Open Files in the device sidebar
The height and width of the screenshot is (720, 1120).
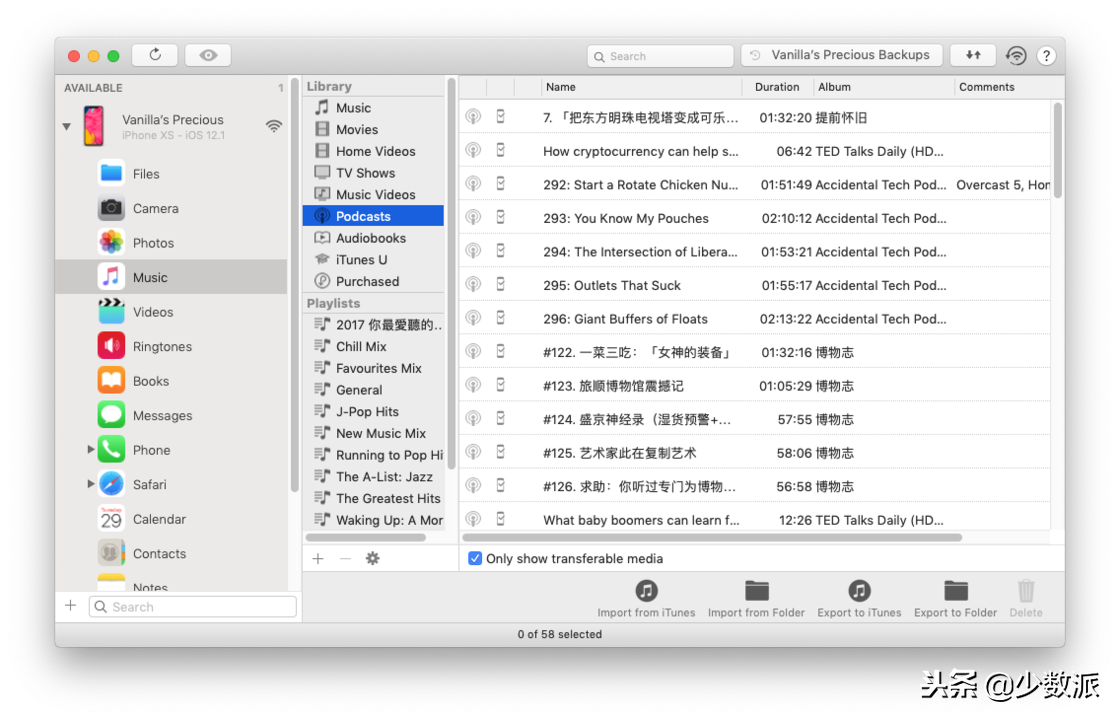click(171, 174)
